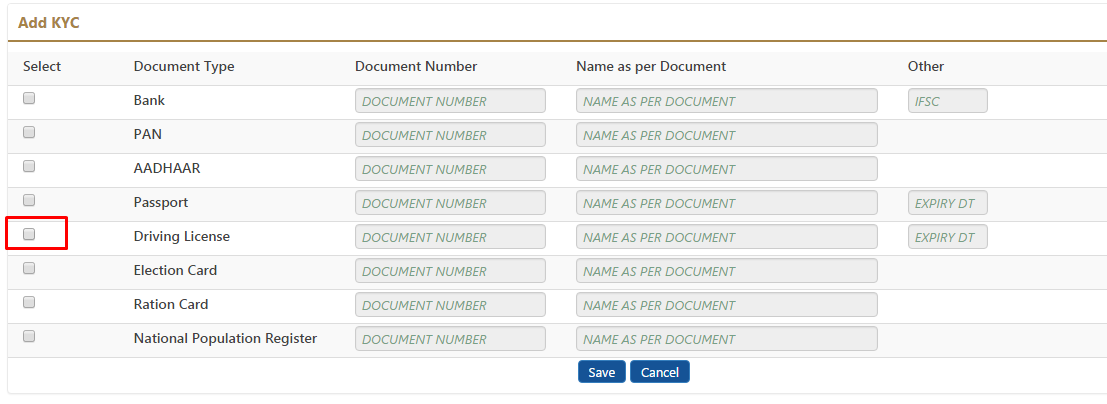Image resolution: width=1107 pixels, height=404 pixels.
Task: Click the Bank IFSC field
Action: point(947,101)
